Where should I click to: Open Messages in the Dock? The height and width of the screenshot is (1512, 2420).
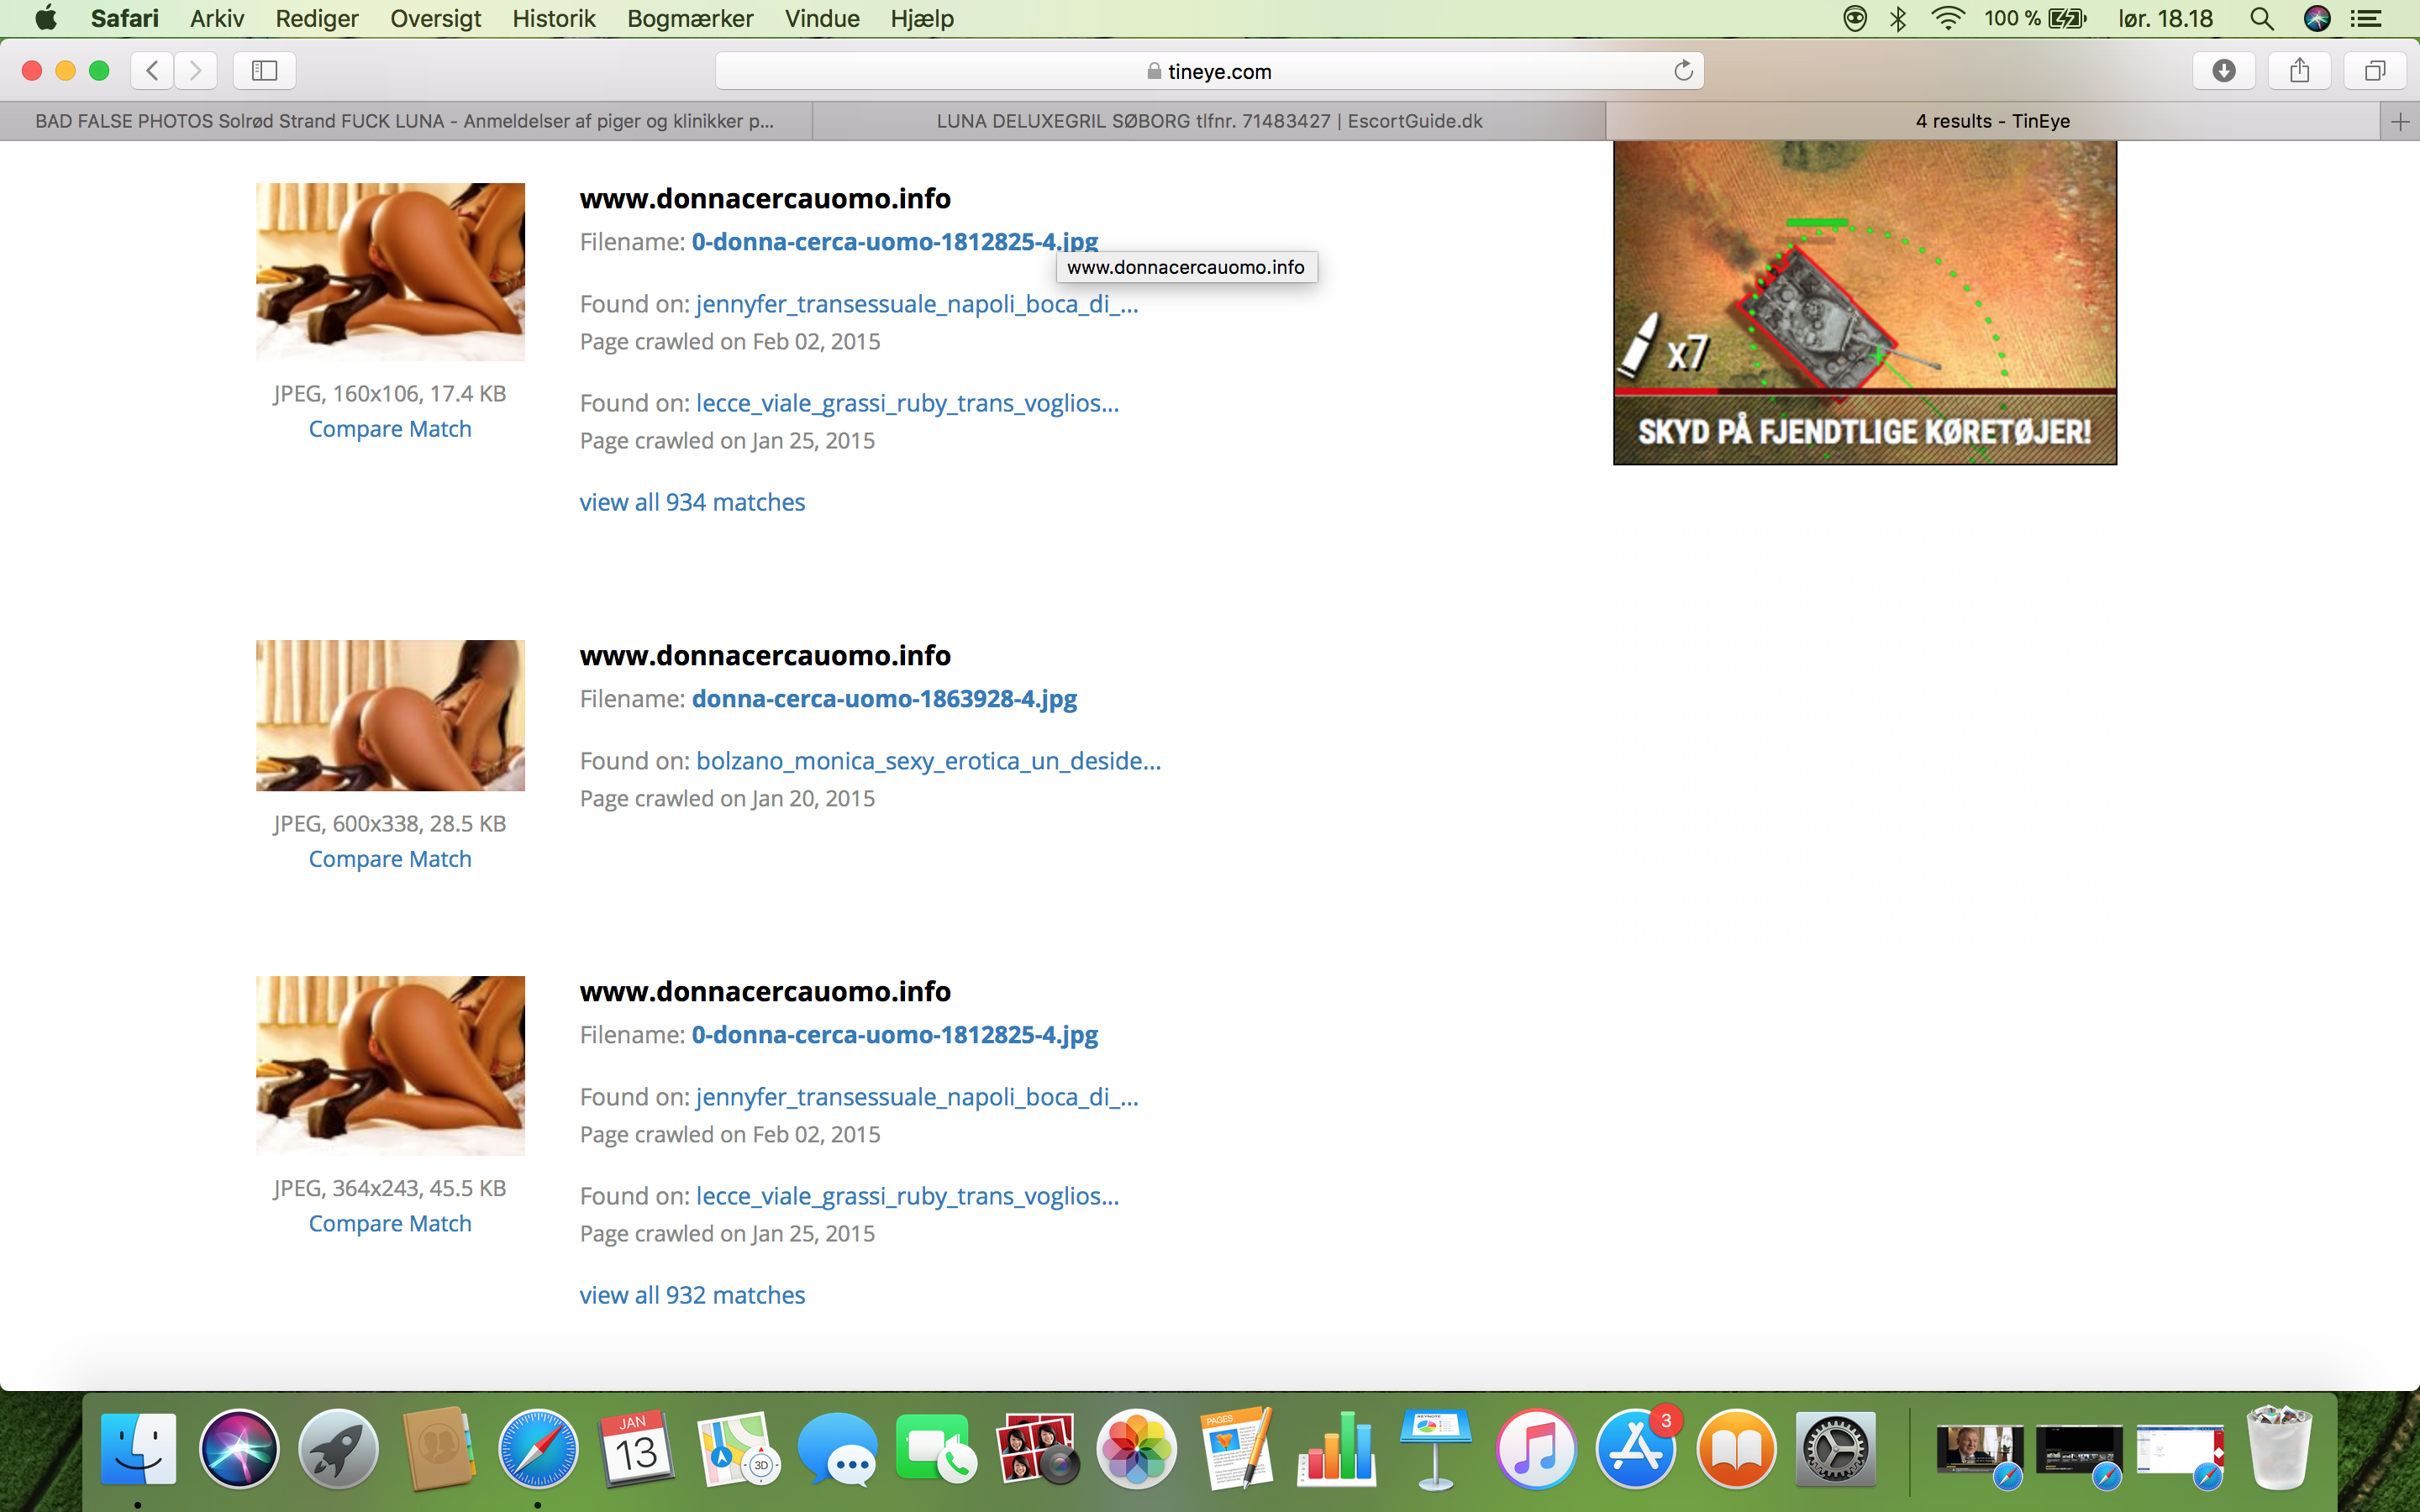click(x=838, y=1448)
